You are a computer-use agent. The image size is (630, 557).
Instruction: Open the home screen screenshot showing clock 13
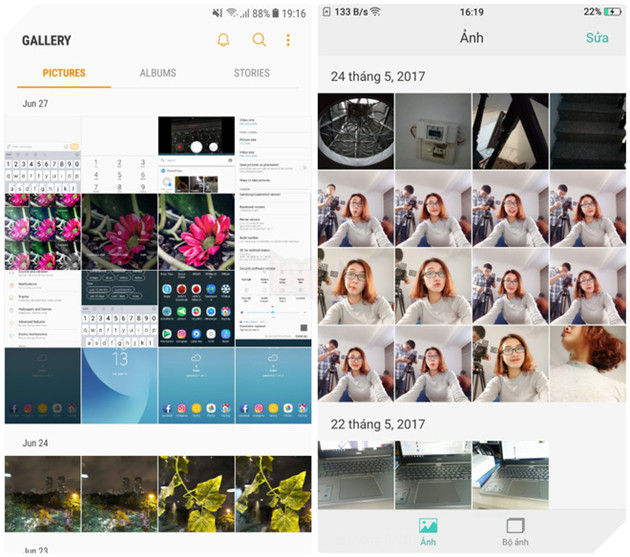[x=119, y=385]
